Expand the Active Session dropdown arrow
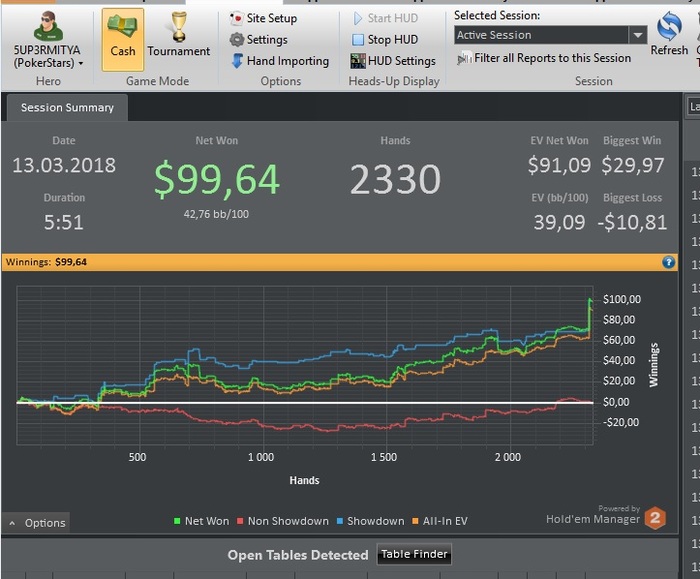Viewport: 700px width, 579px height. (638, 35)
